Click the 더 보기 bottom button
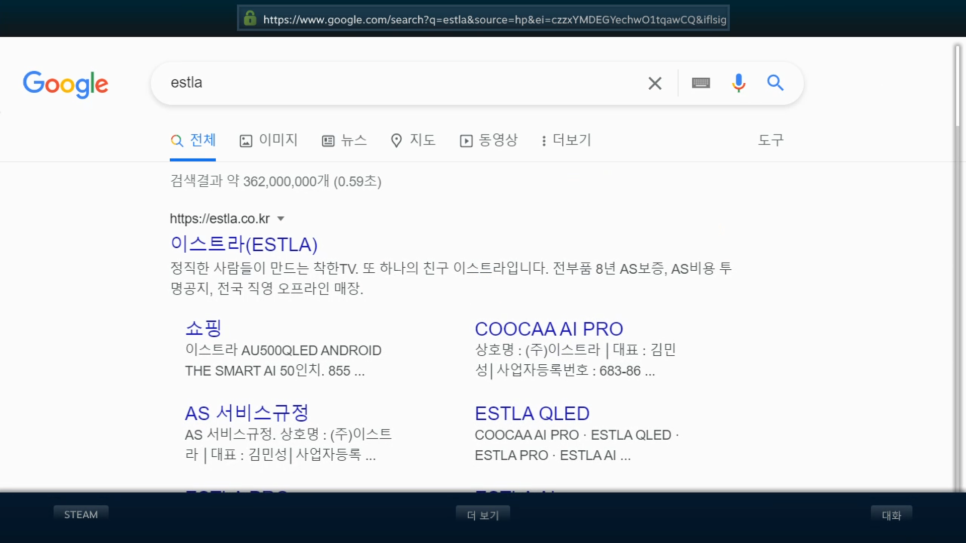 tap(483, 515)
